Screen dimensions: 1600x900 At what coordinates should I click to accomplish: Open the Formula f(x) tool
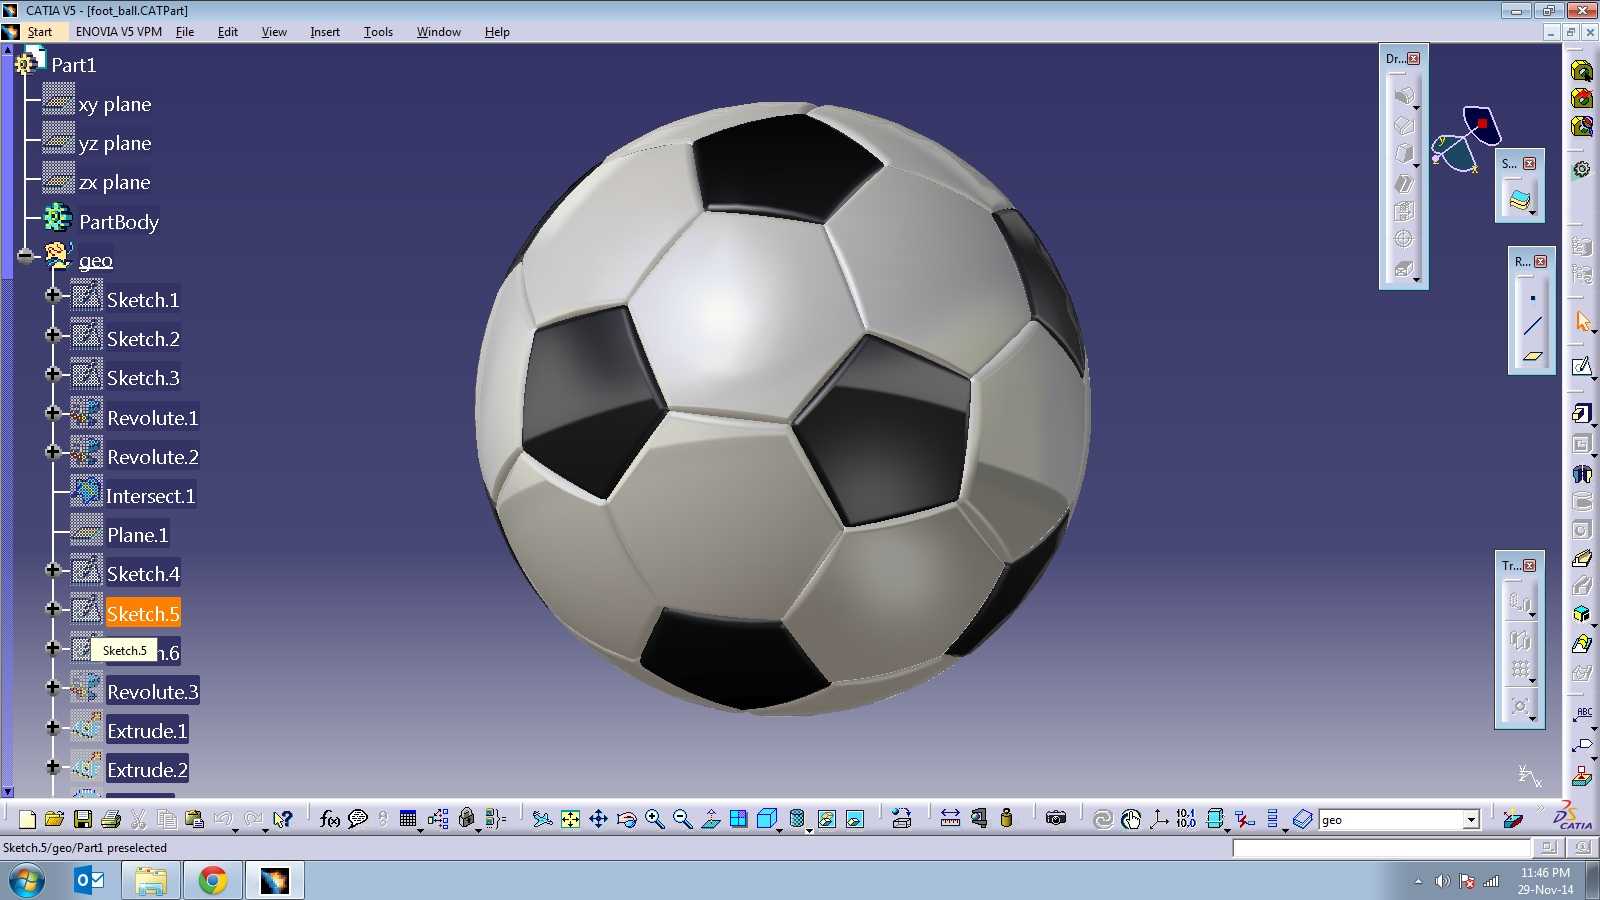coord(329,819)
